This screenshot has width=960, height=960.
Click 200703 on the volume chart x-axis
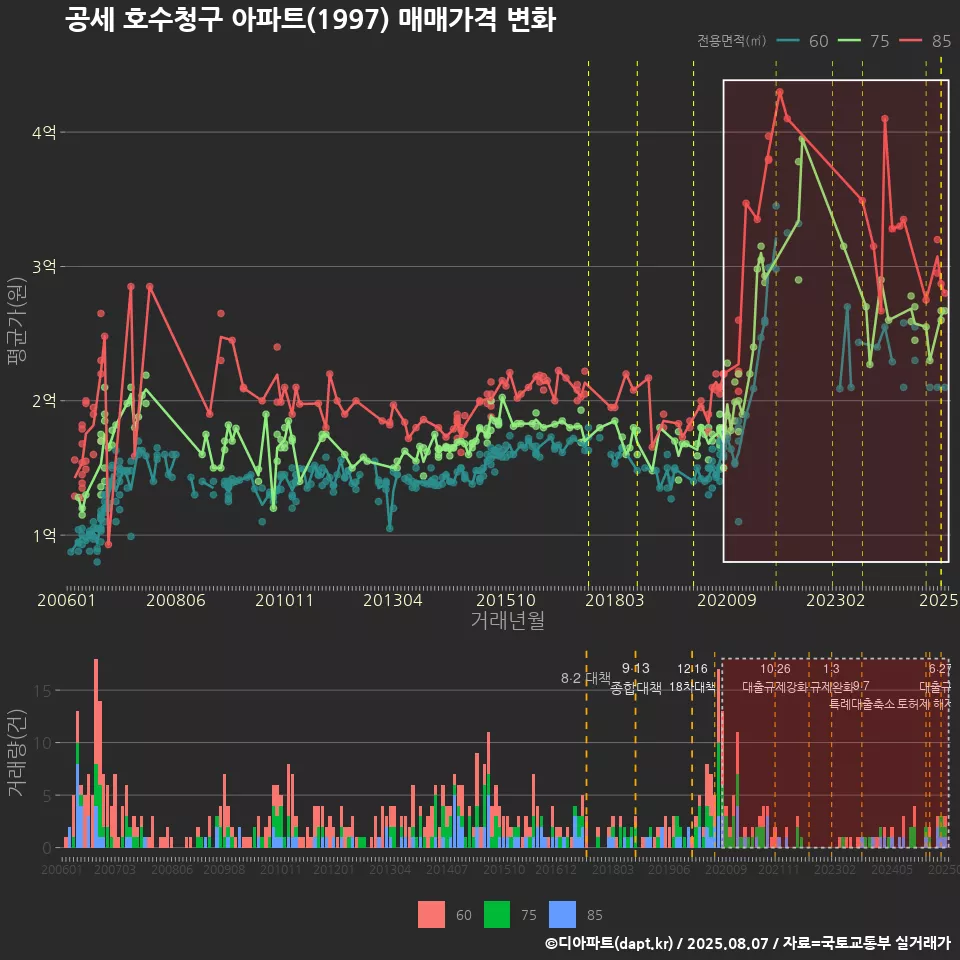(x=114, y=869)
